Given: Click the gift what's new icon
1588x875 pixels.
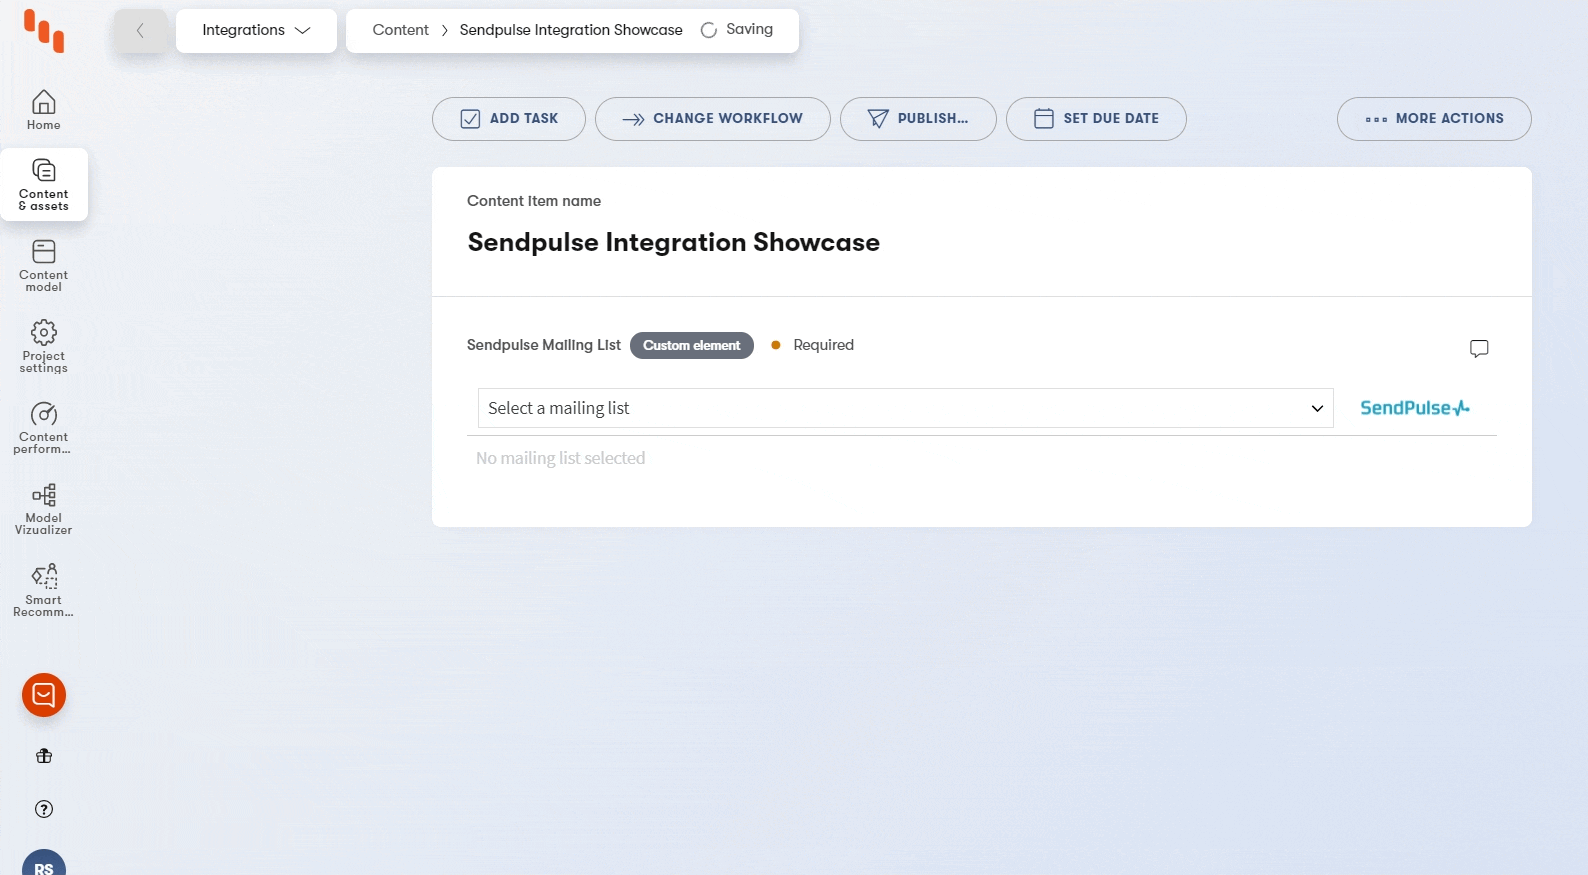Looking at the screenshot, I should click(44, 756).
